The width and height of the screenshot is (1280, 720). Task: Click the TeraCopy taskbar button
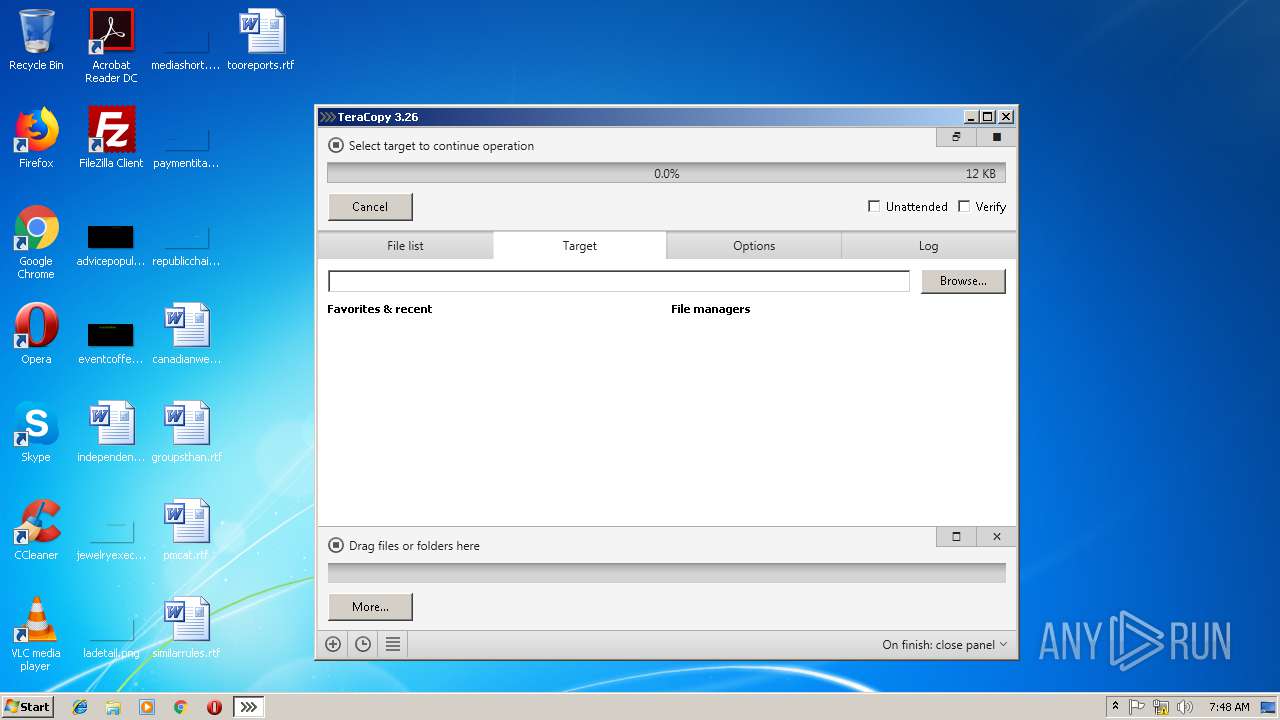pyautogui.click(x=249, y=707)
